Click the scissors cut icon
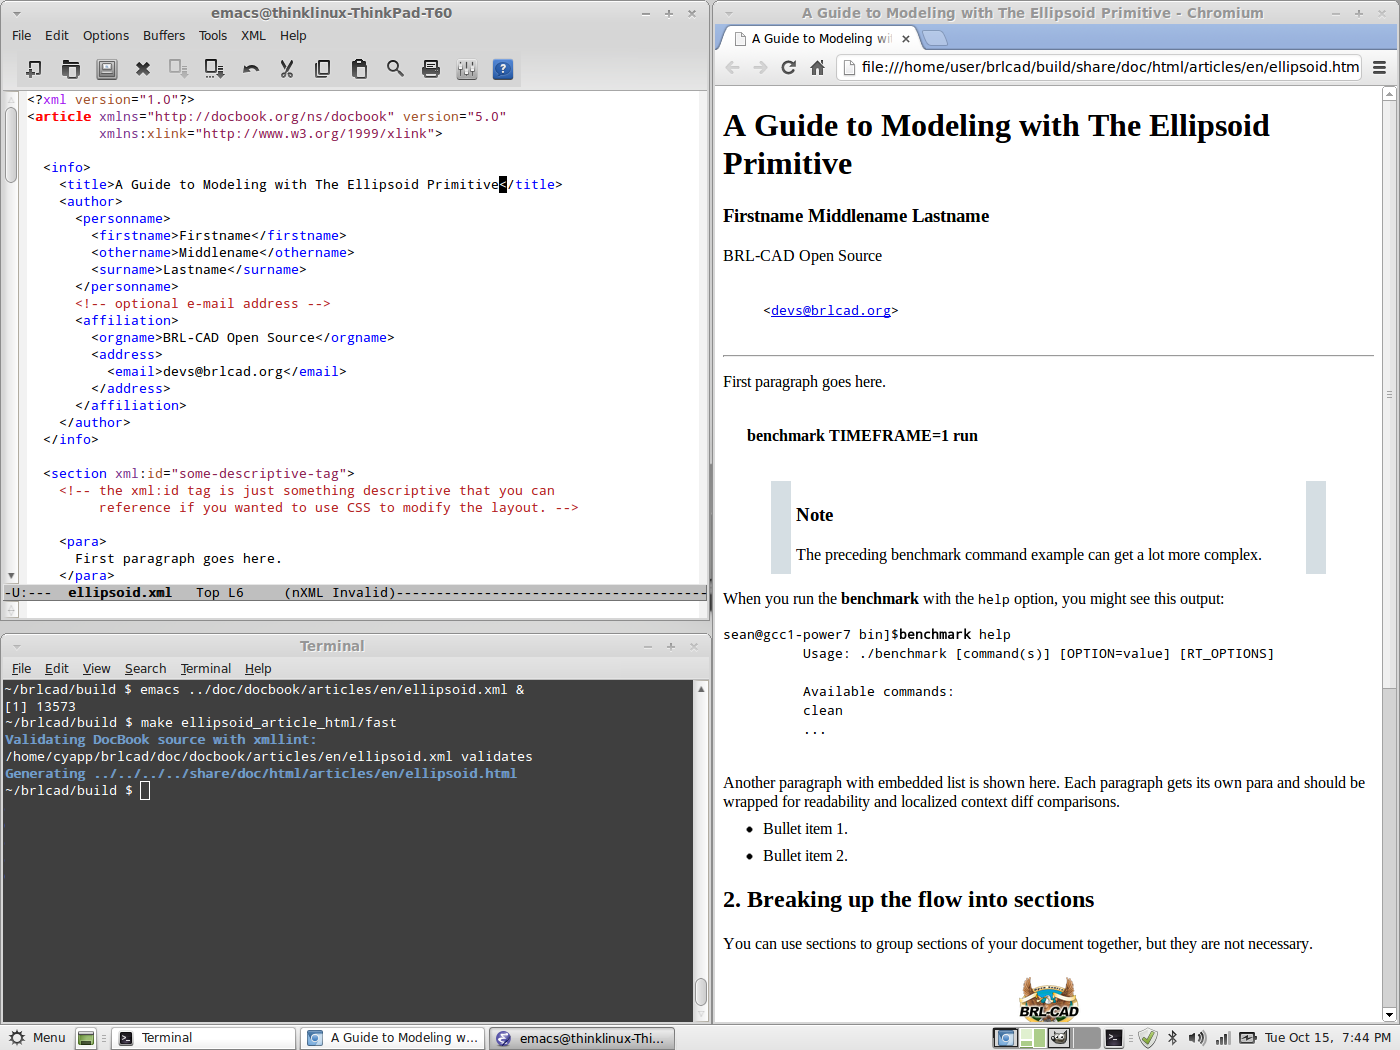1400x1050 pixels. (x=287, y=69)
